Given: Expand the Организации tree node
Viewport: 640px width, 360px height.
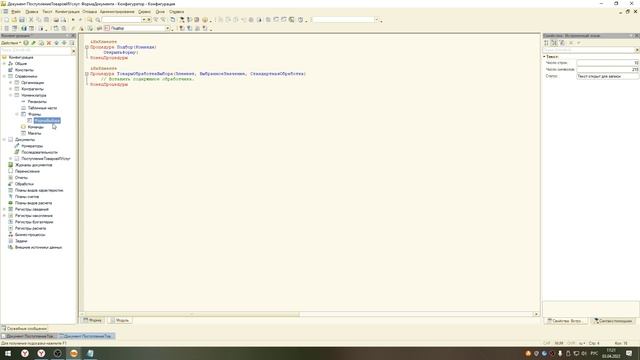Looking at the screenshot, I should coord(11,82).
